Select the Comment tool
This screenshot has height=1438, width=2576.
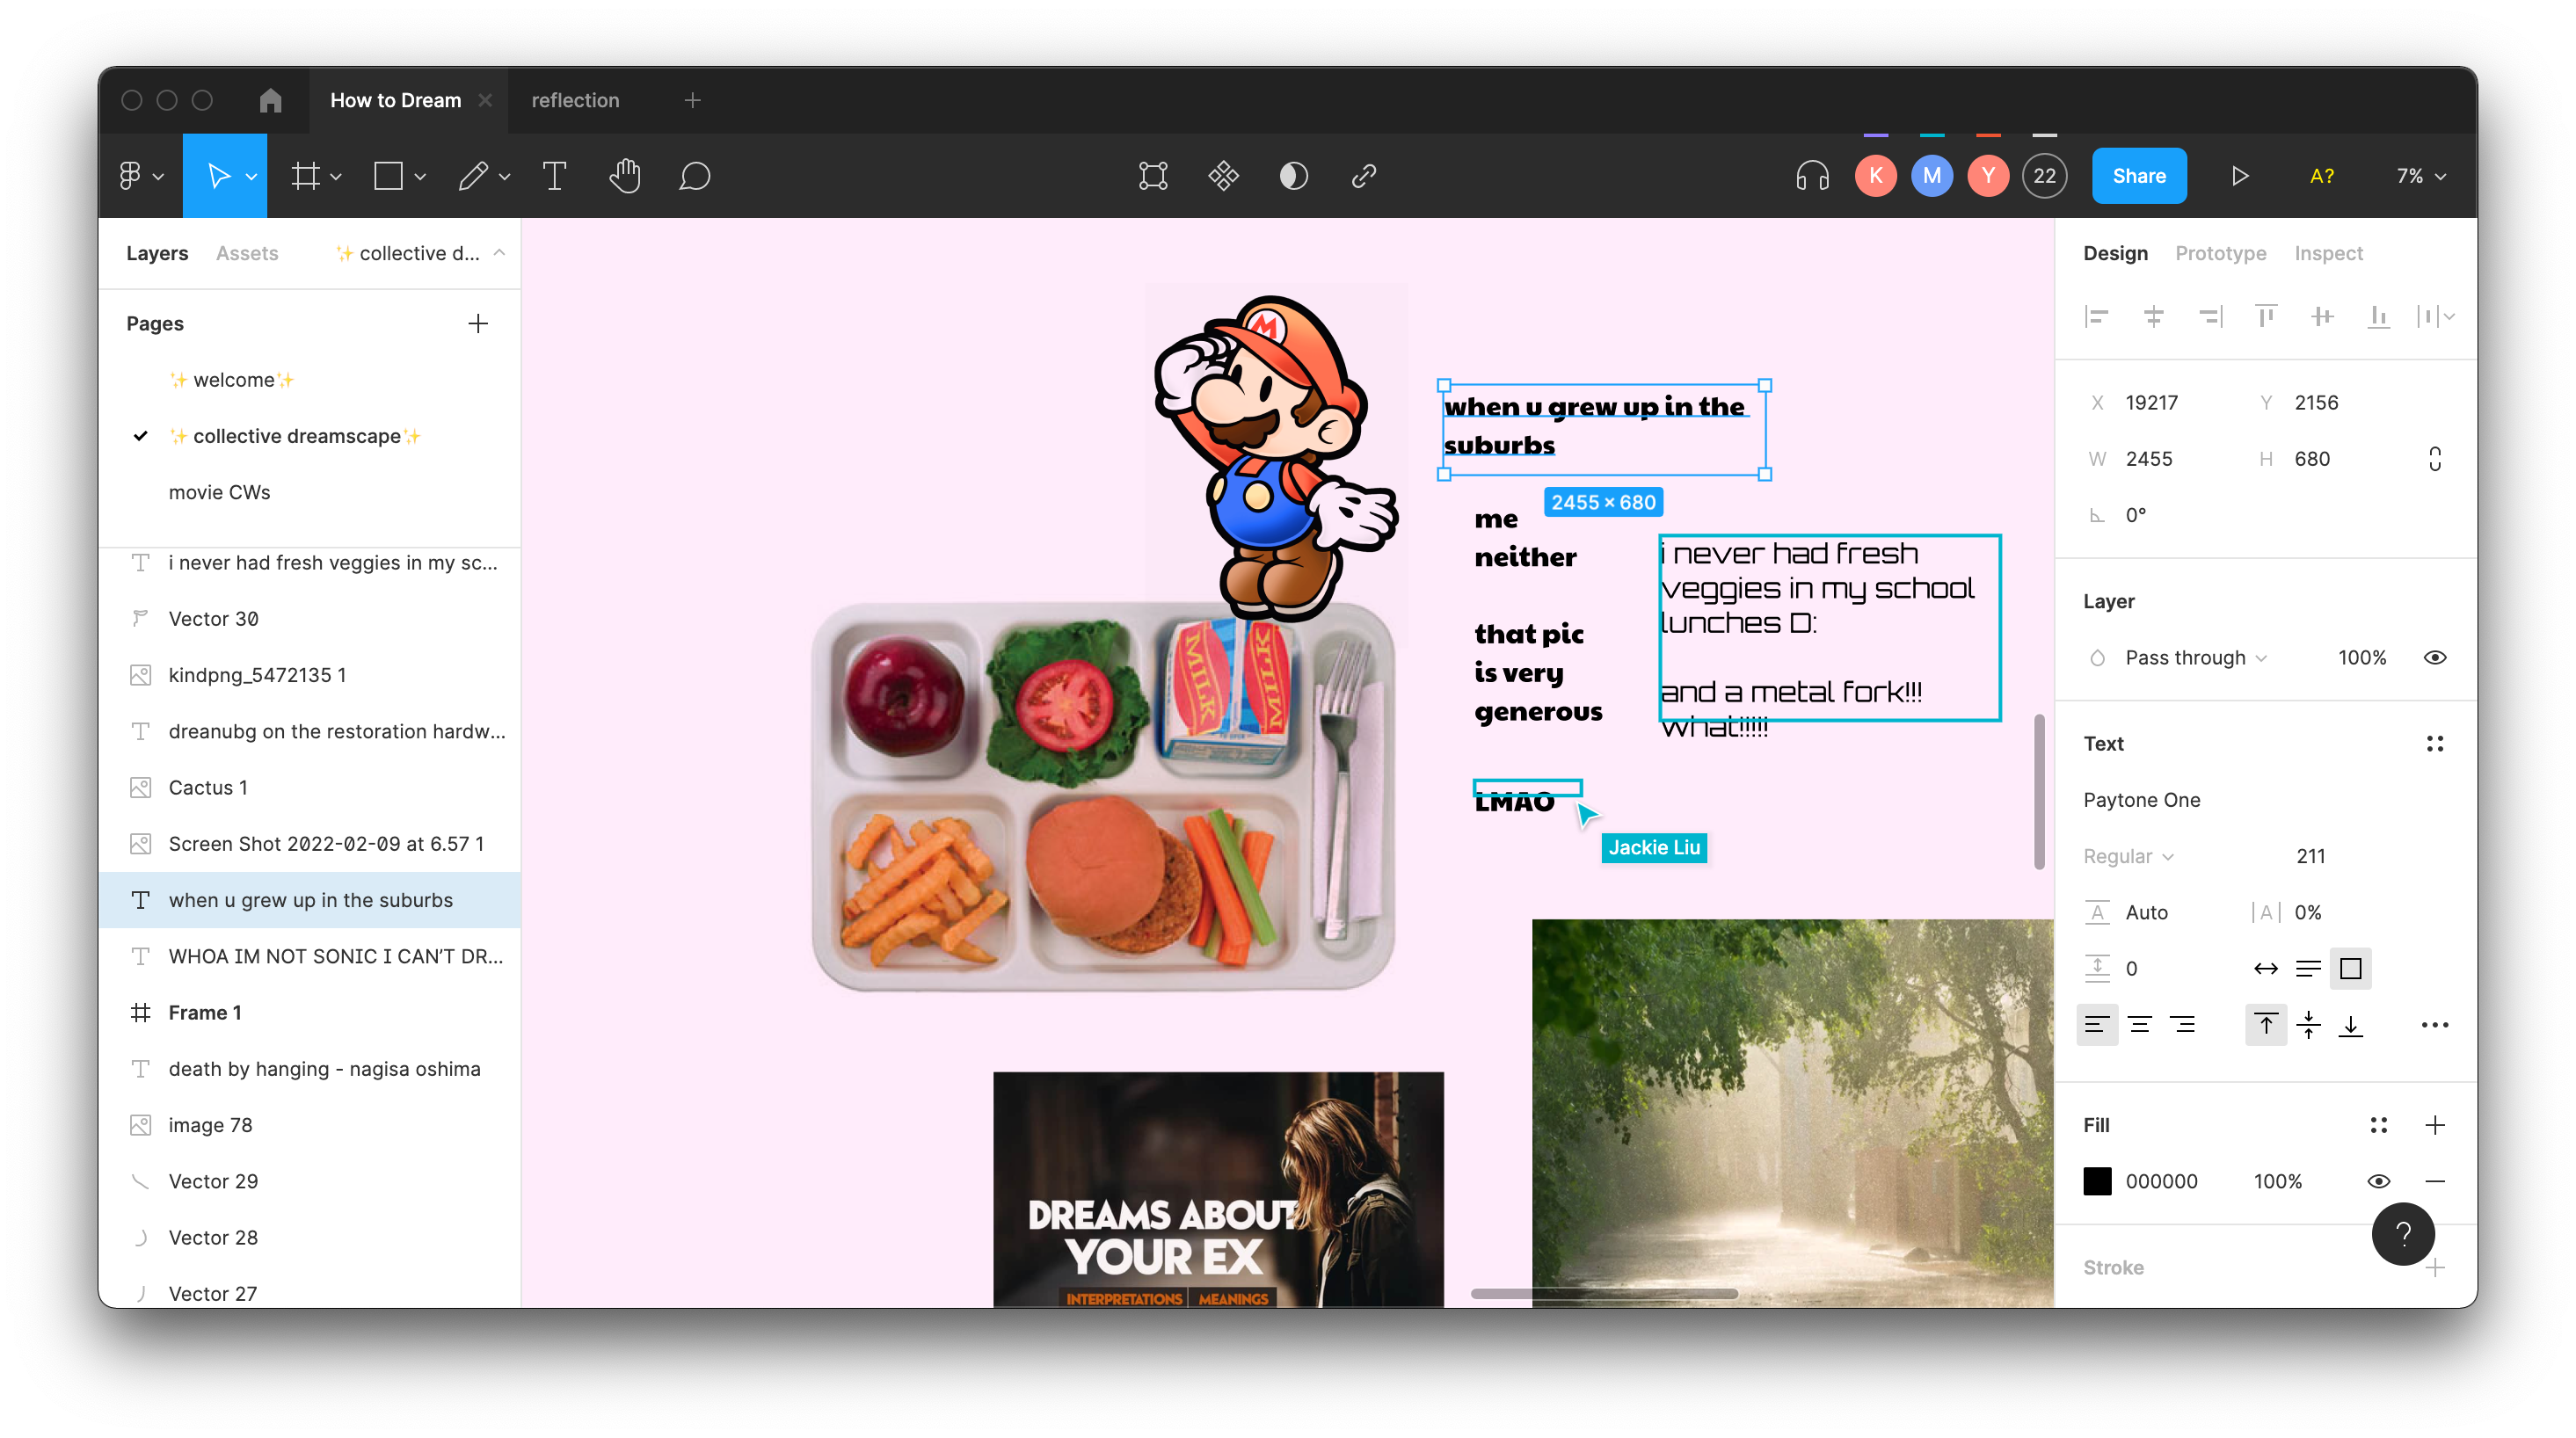(694, 176)
